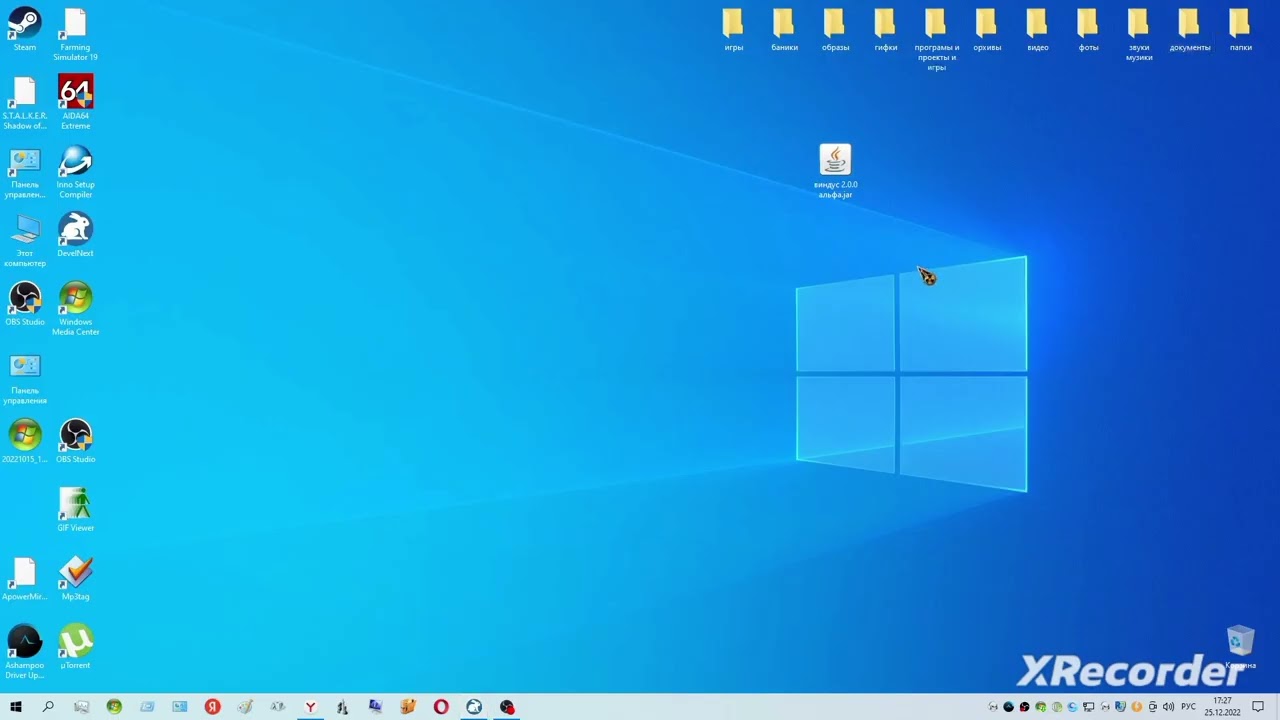Screen dimensions: 1280x720
Task: Select the документы folder
Action: click(x=1190, y=30)
